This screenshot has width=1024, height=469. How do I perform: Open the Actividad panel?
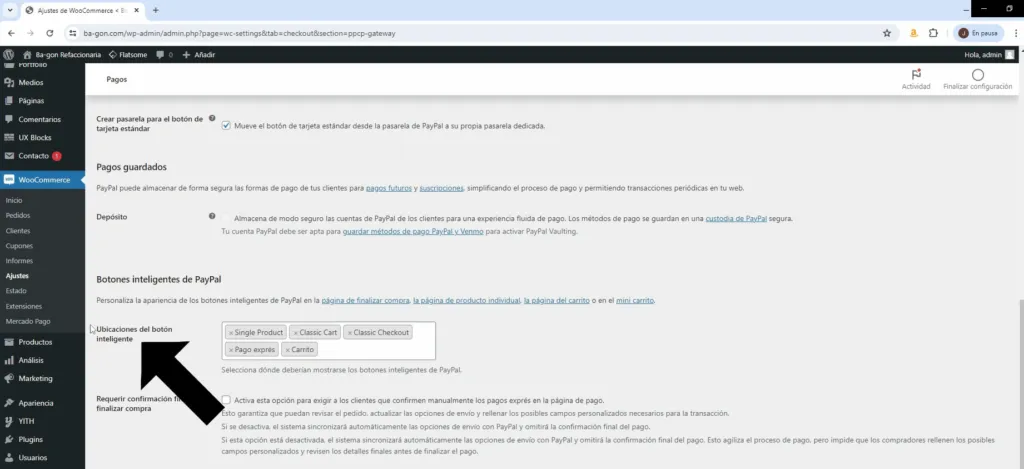click(916, 80)
